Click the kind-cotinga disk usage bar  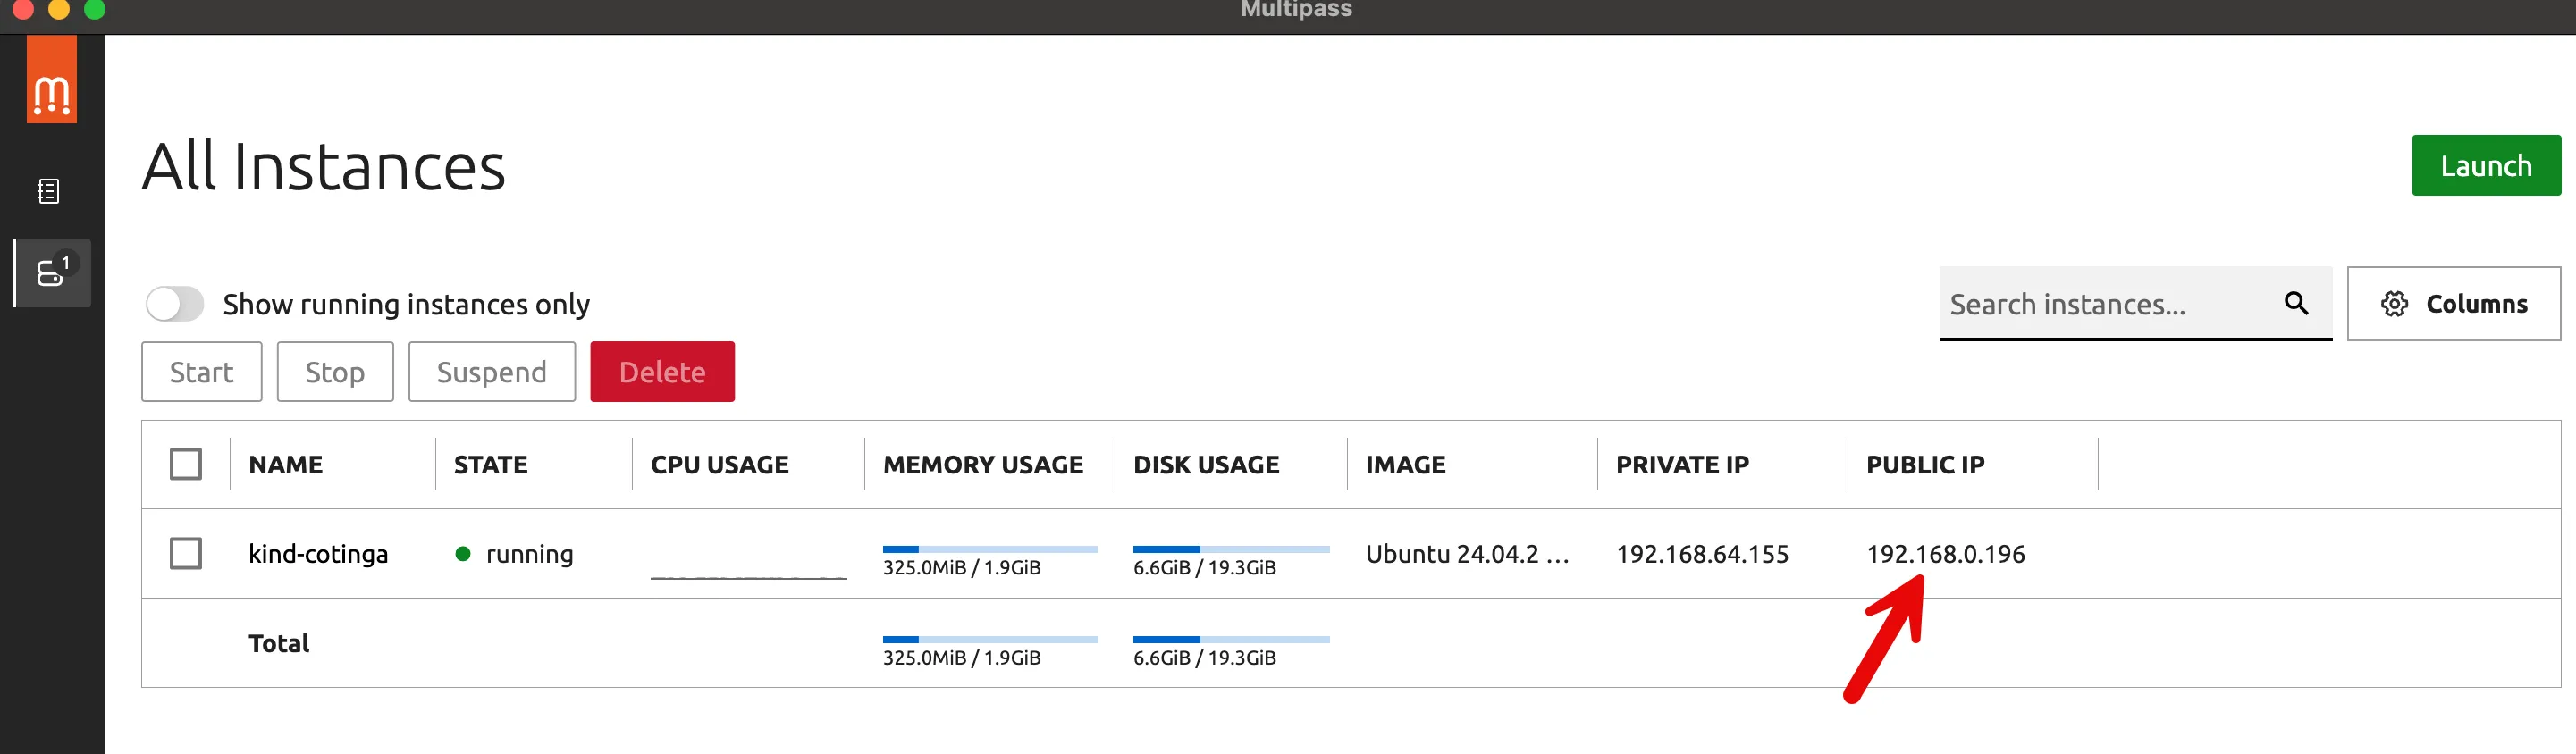(x=1231, y=549)
